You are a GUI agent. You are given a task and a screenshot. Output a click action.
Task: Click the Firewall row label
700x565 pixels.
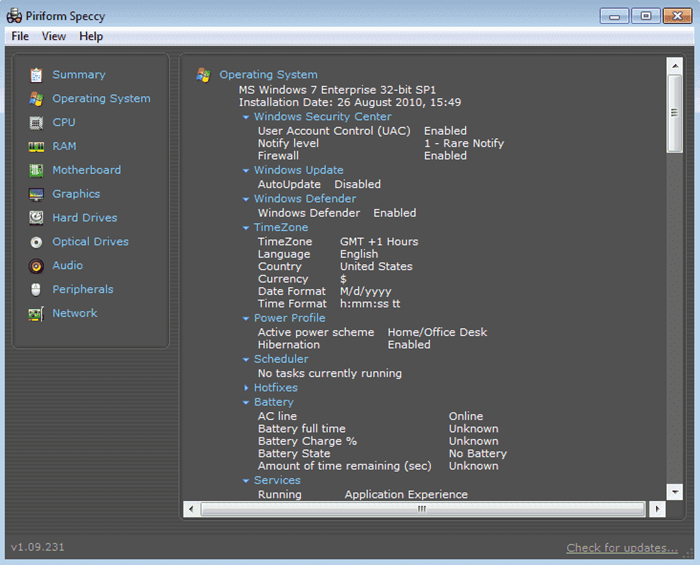[278, 156]
